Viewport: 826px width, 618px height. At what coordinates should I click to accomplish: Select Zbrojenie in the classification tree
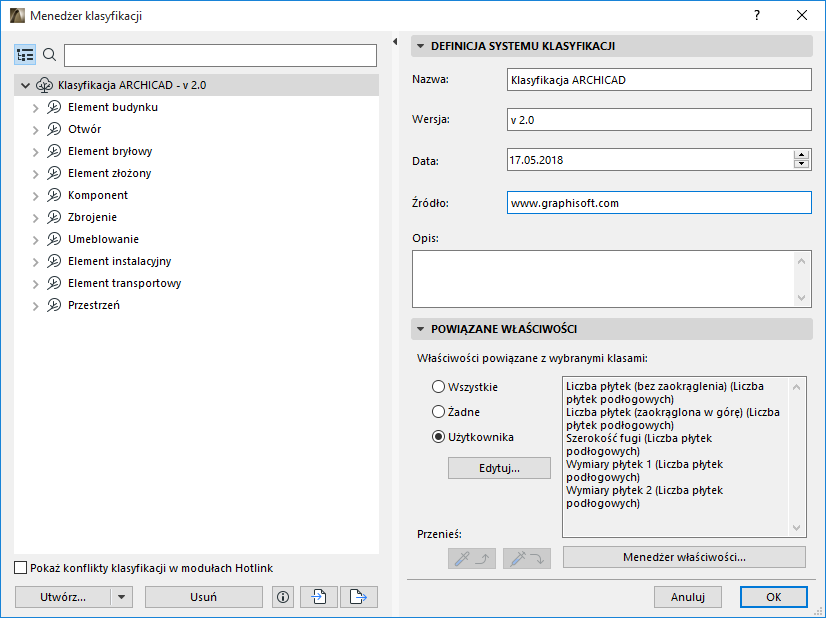[92, 217]
